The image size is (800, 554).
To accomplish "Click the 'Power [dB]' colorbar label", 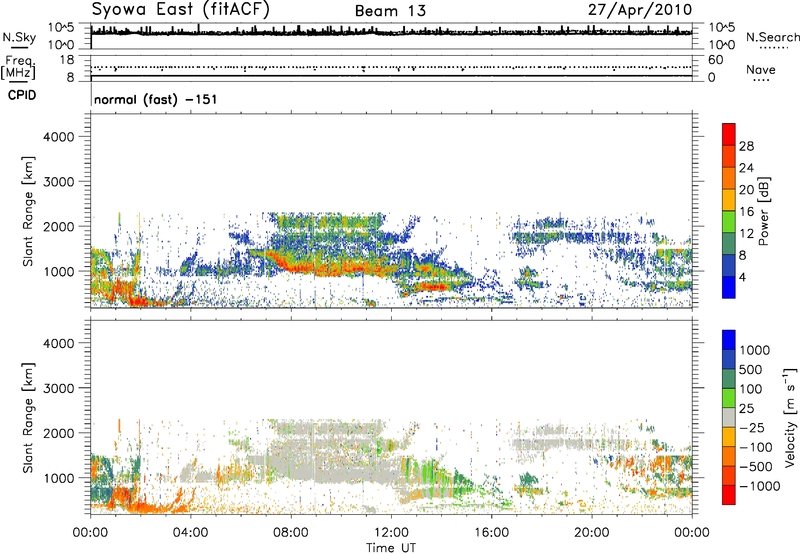I will [x=763, y=211].
